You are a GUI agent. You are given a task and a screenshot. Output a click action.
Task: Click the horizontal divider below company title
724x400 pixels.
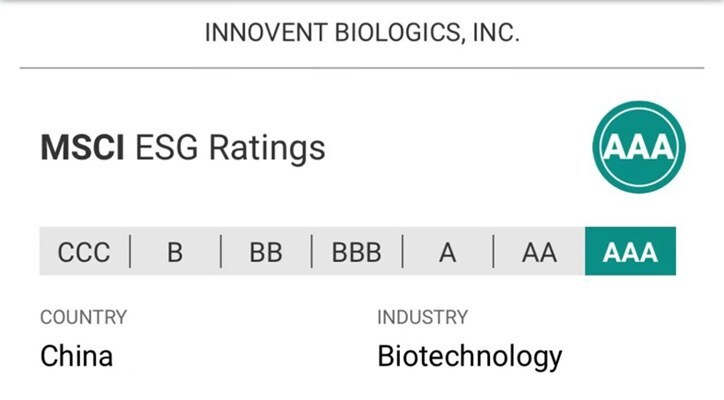click(362, 68)
